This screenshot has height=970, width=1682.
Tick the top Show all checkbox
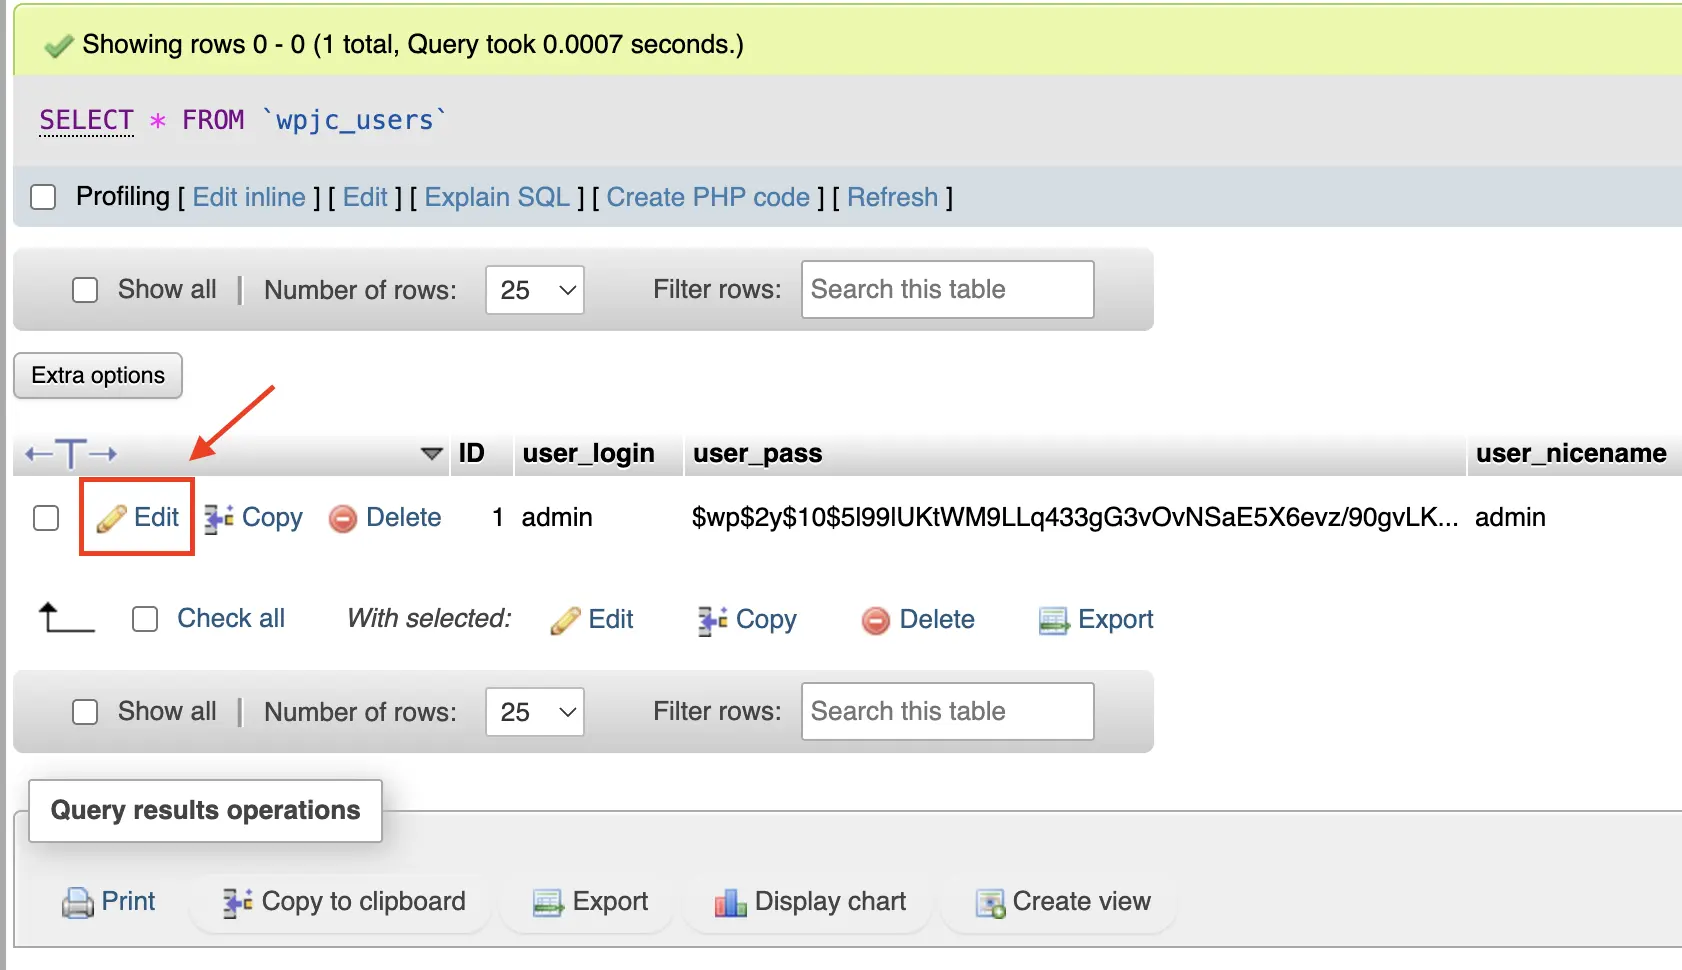point(85,290)
